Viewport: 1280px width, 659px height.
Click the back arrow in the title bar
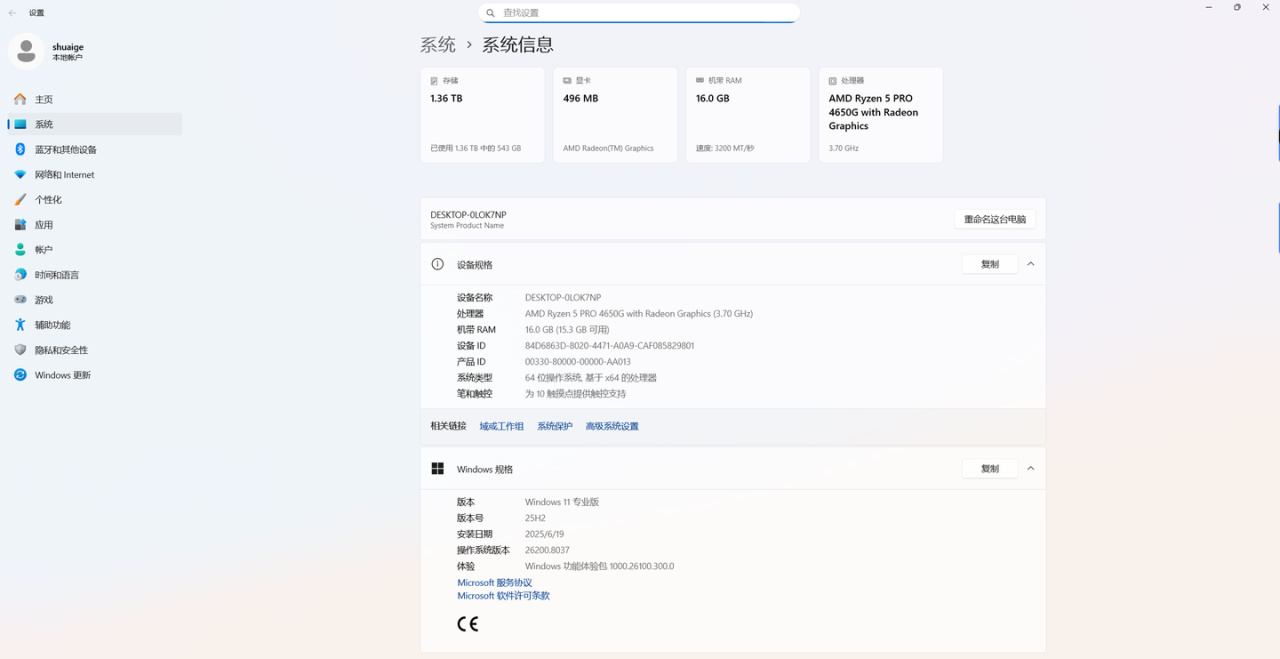click(x=12, y=13)
